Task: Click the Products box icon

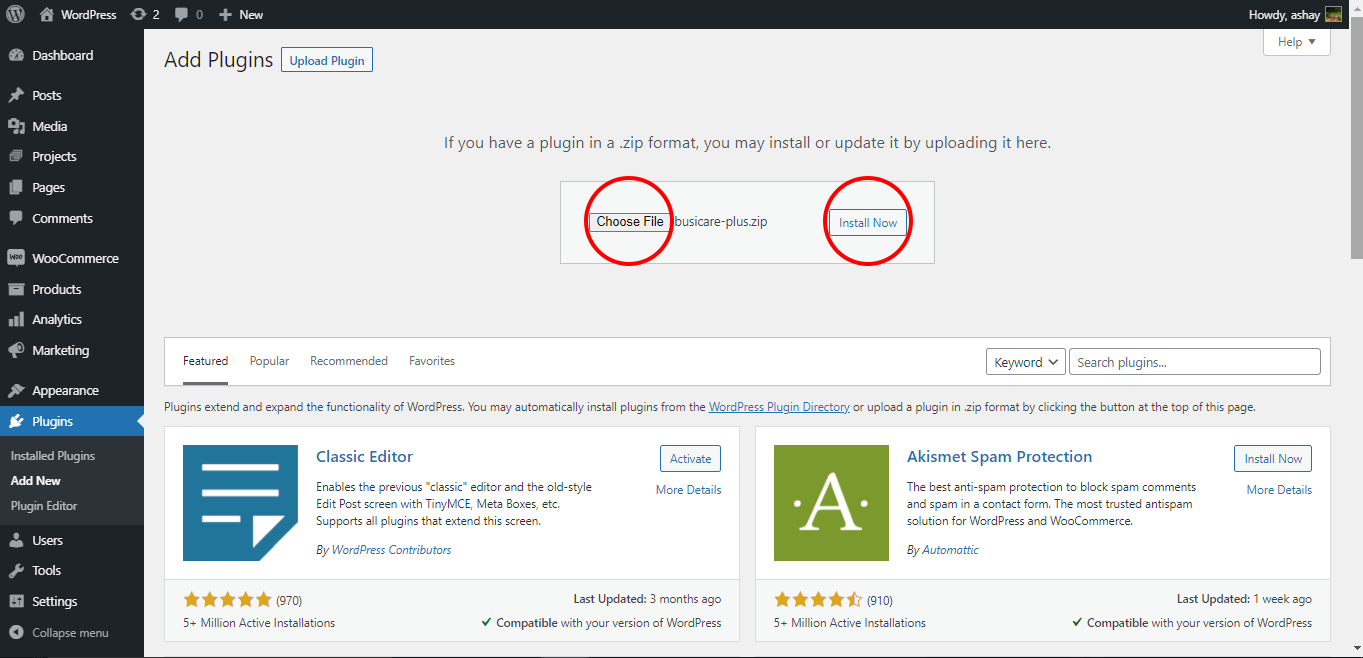Action: point(16,290)
